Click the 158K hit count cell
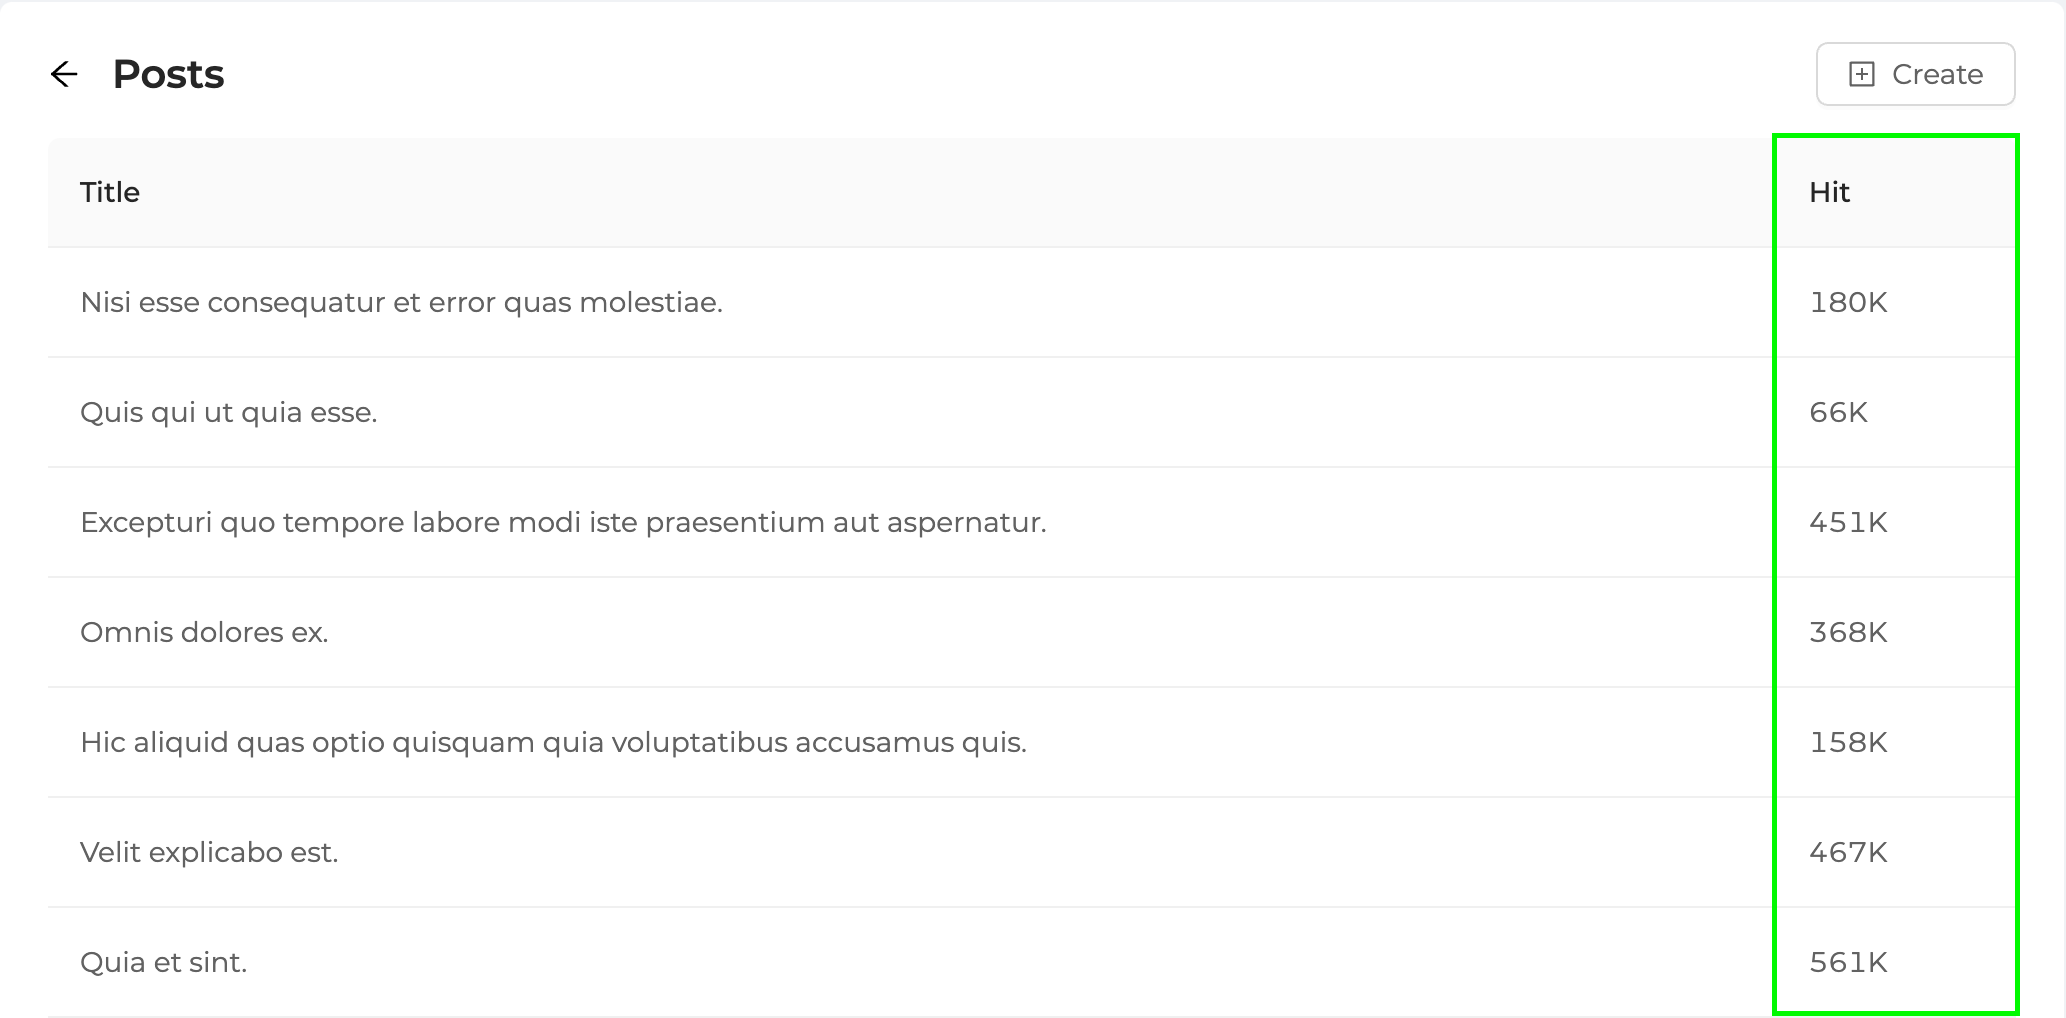Image resolution: width=2066 pixels, height=1018 pixels. click(x=1848, y=742)
